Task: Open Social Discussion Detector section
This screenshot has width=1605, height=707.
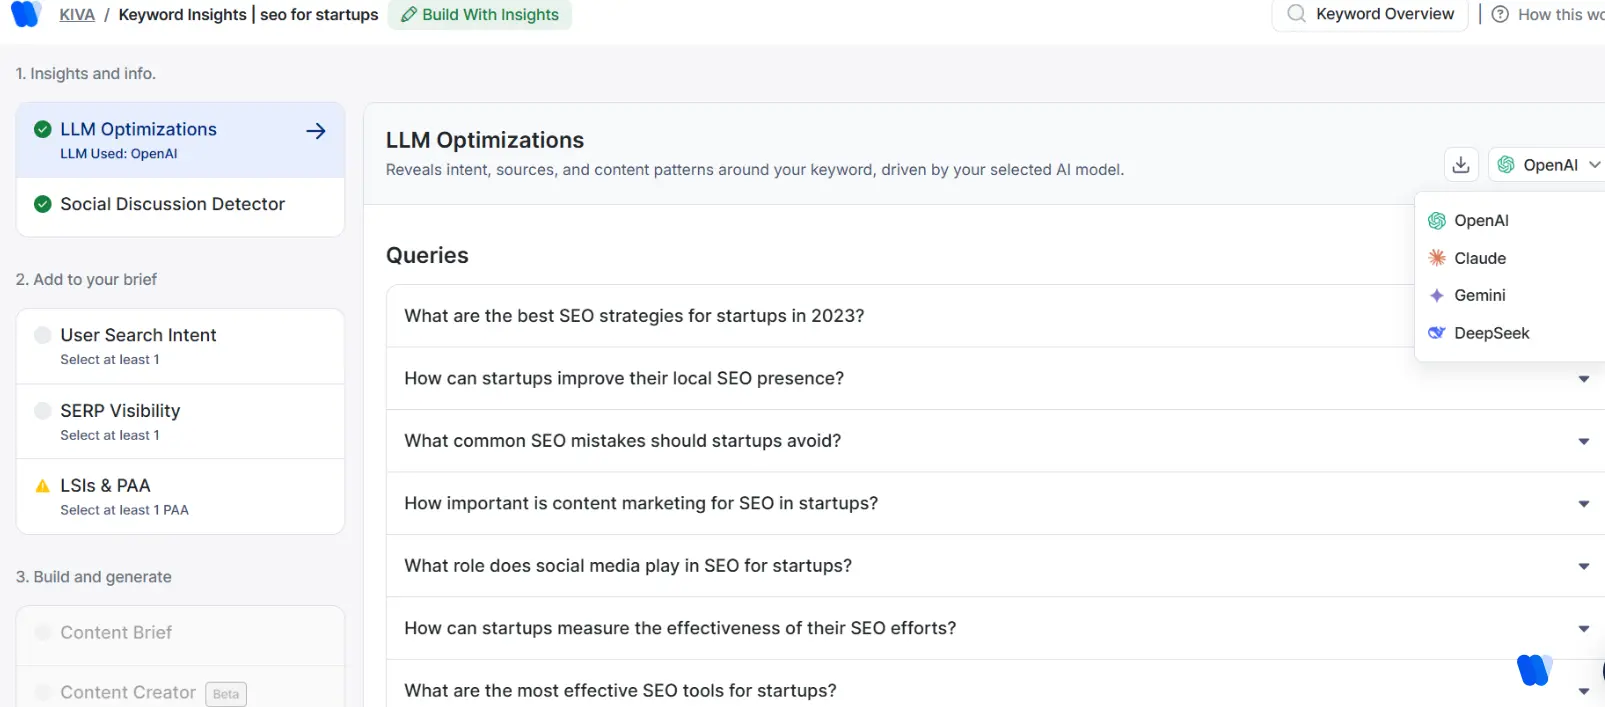Action: (x=181, y=205)
